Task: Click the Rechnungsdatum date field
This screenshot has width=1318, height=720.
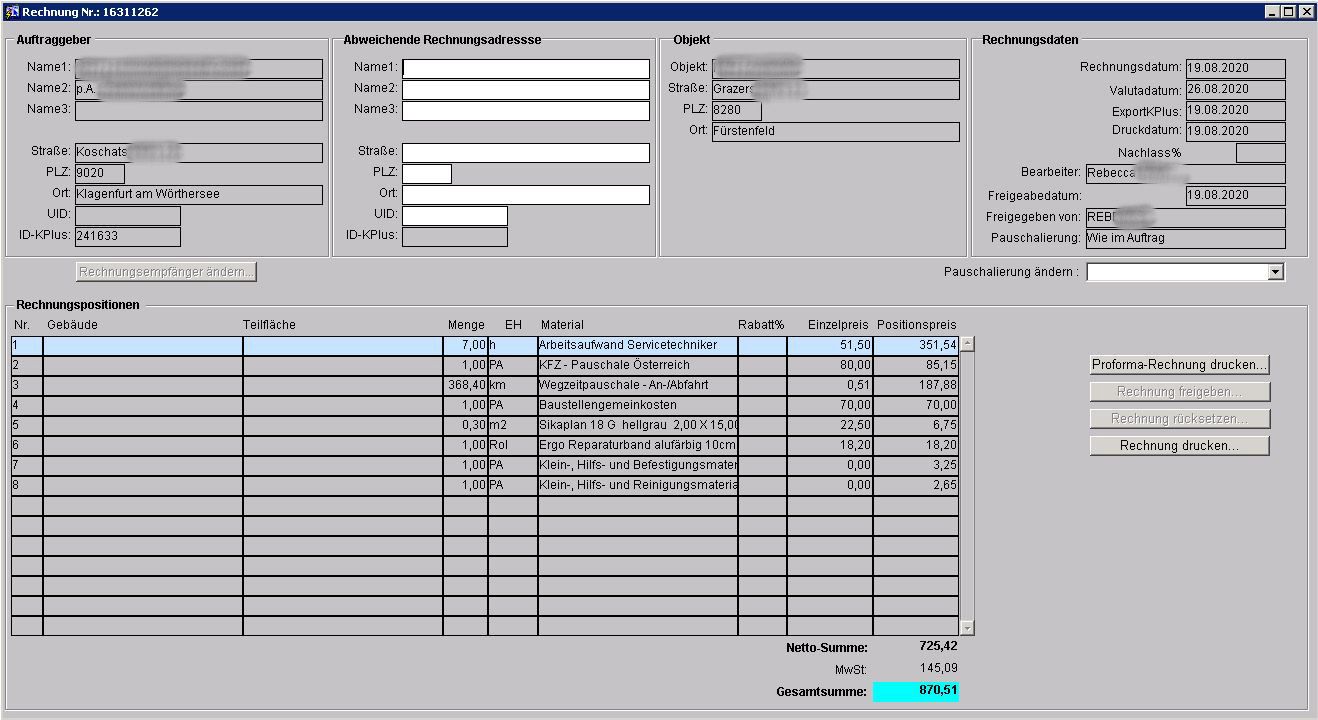Action: [1235, 69]
